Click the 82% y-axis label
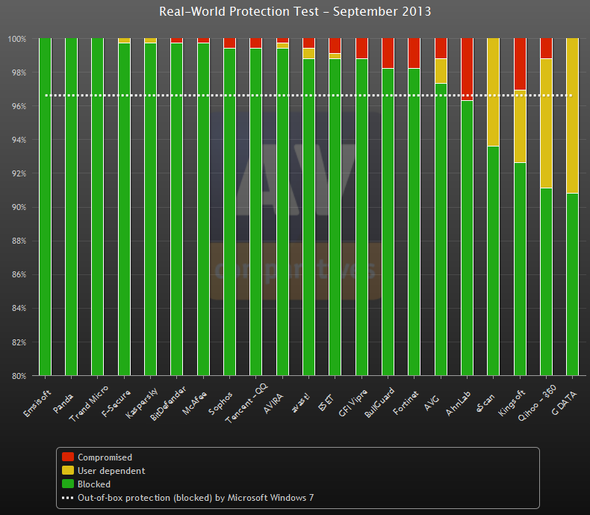 [19, 342]
